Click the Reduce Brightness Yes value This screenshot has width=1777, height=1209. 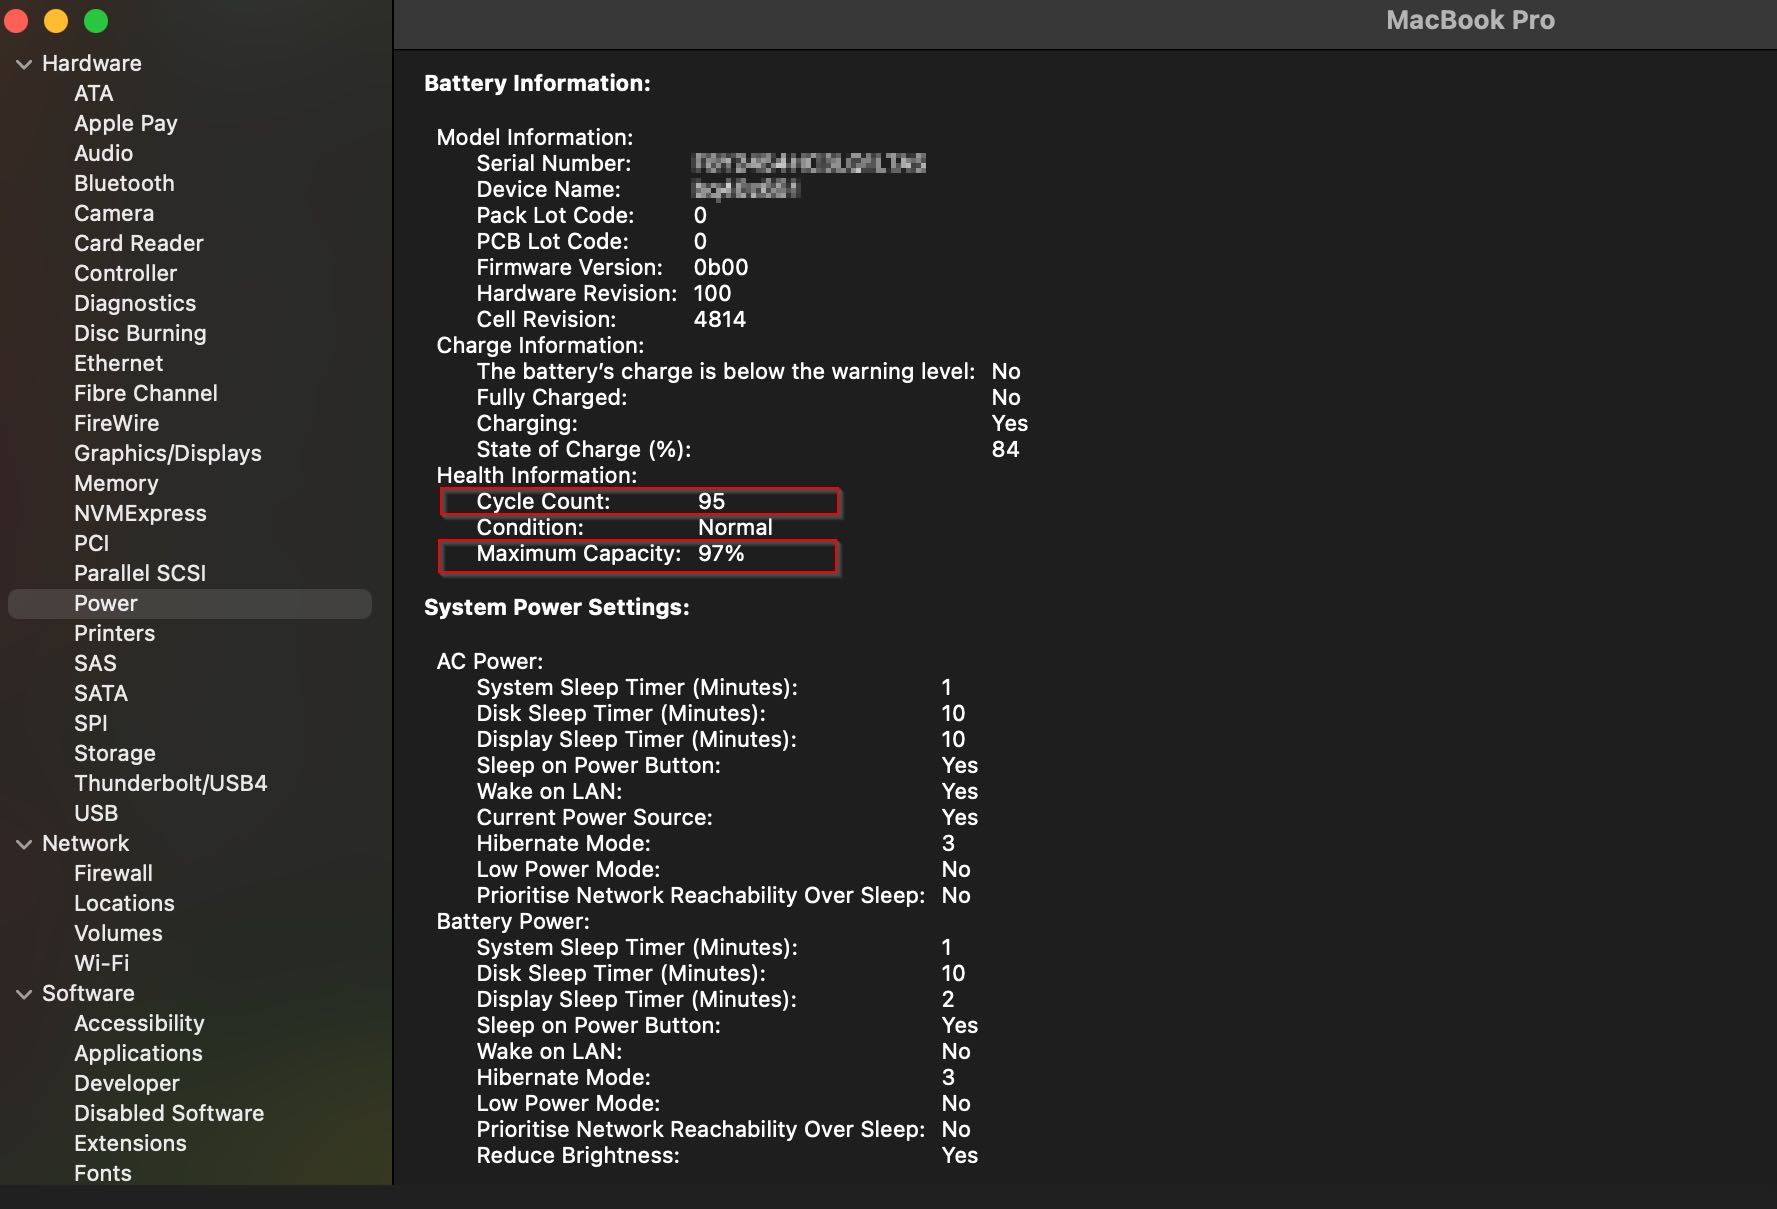[960, 1155]
